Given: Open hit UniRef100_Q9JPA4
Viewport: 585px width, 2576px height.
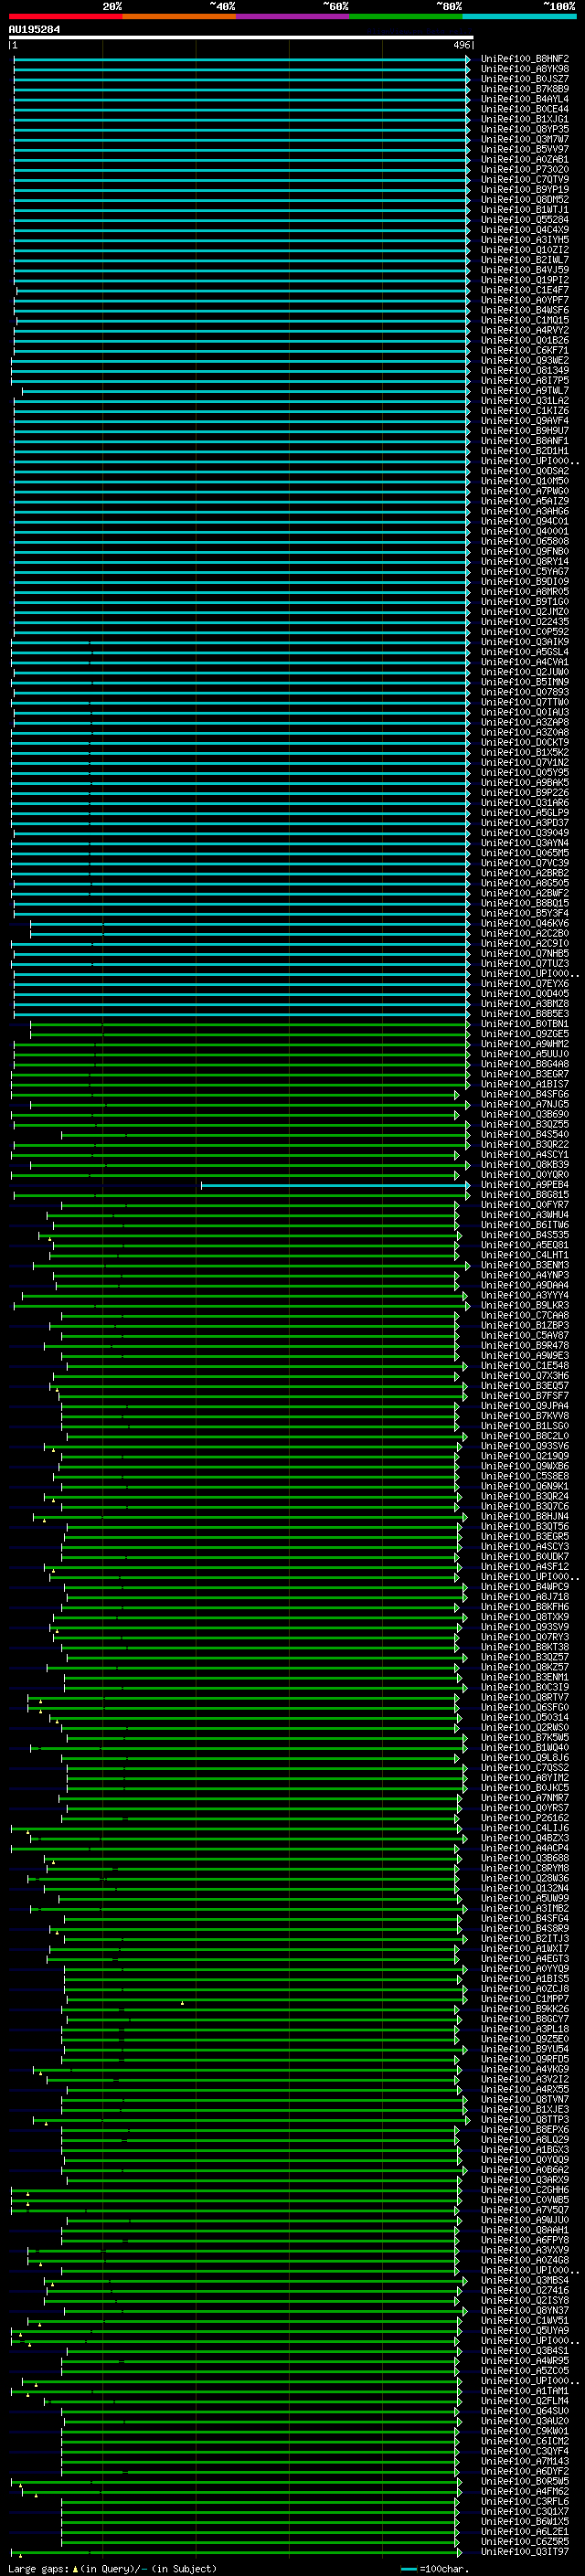Looking at the screenshot, I should point(524,1406).
